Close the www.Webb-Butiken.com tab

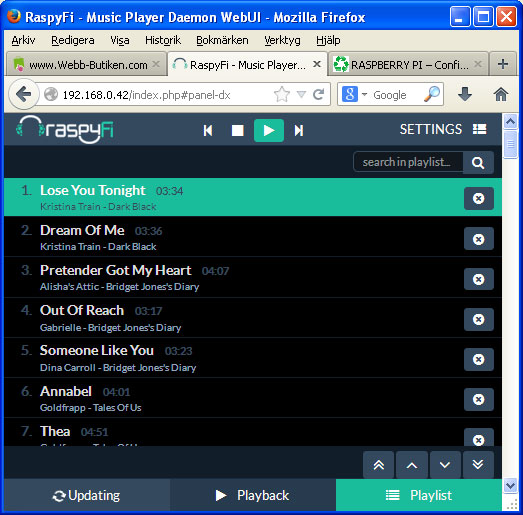pyautogui.click(x=156, y=64)
